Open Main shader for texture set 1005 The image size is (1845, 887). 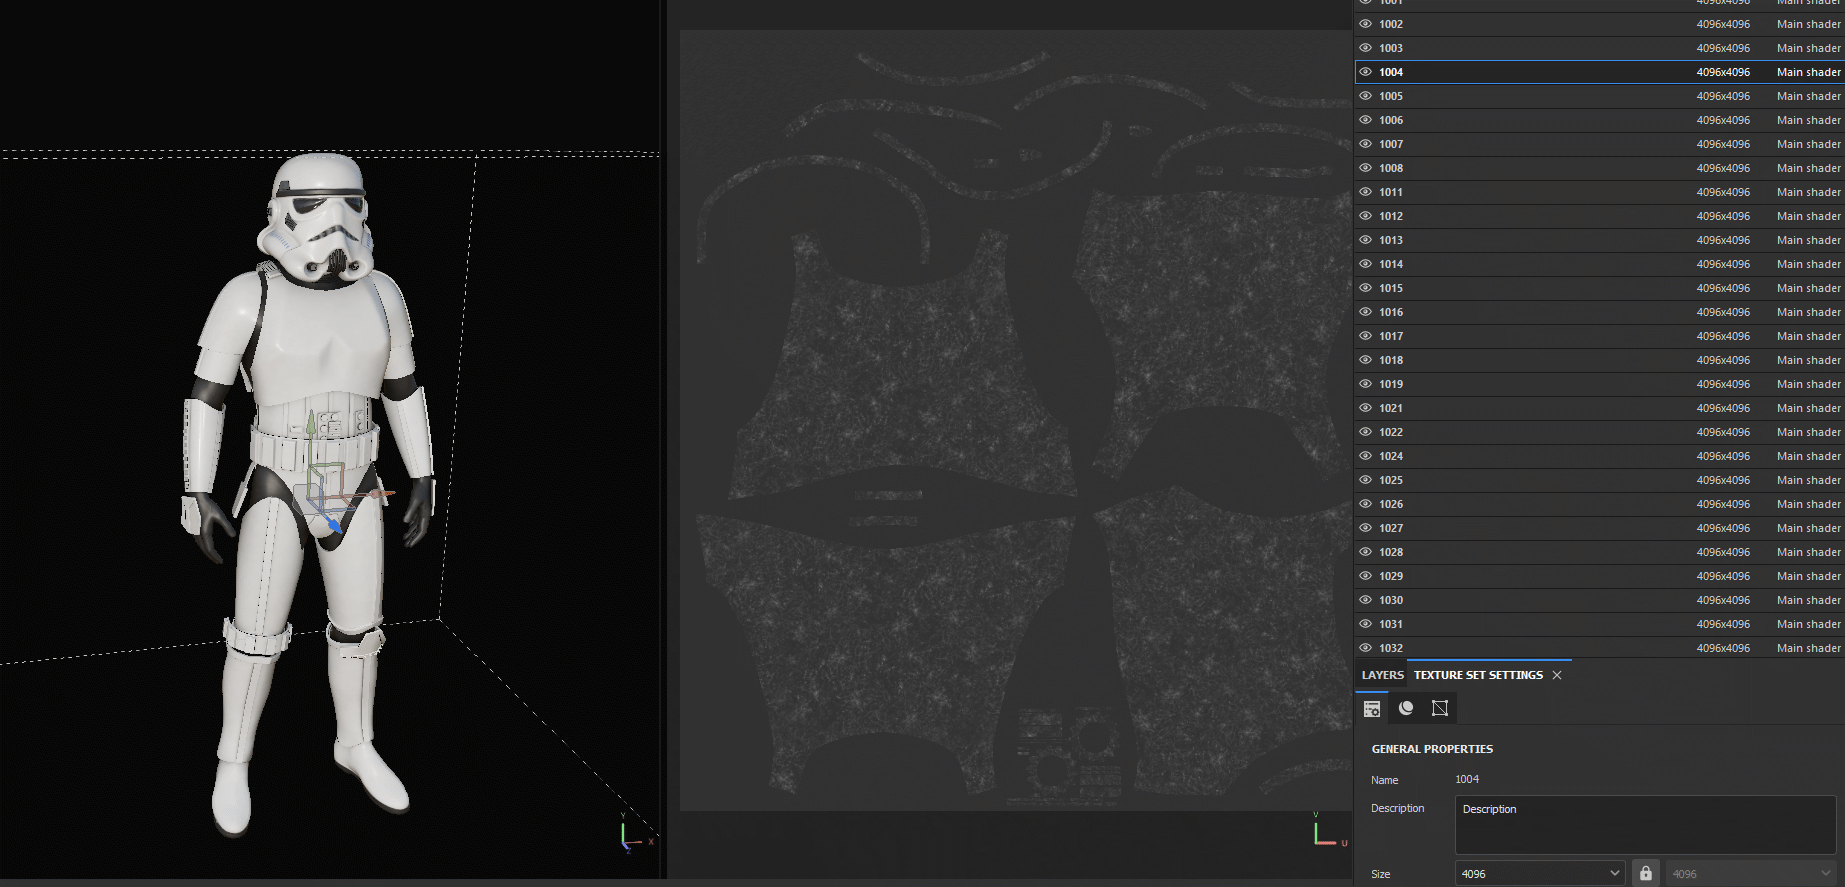tap(1808, 96)
